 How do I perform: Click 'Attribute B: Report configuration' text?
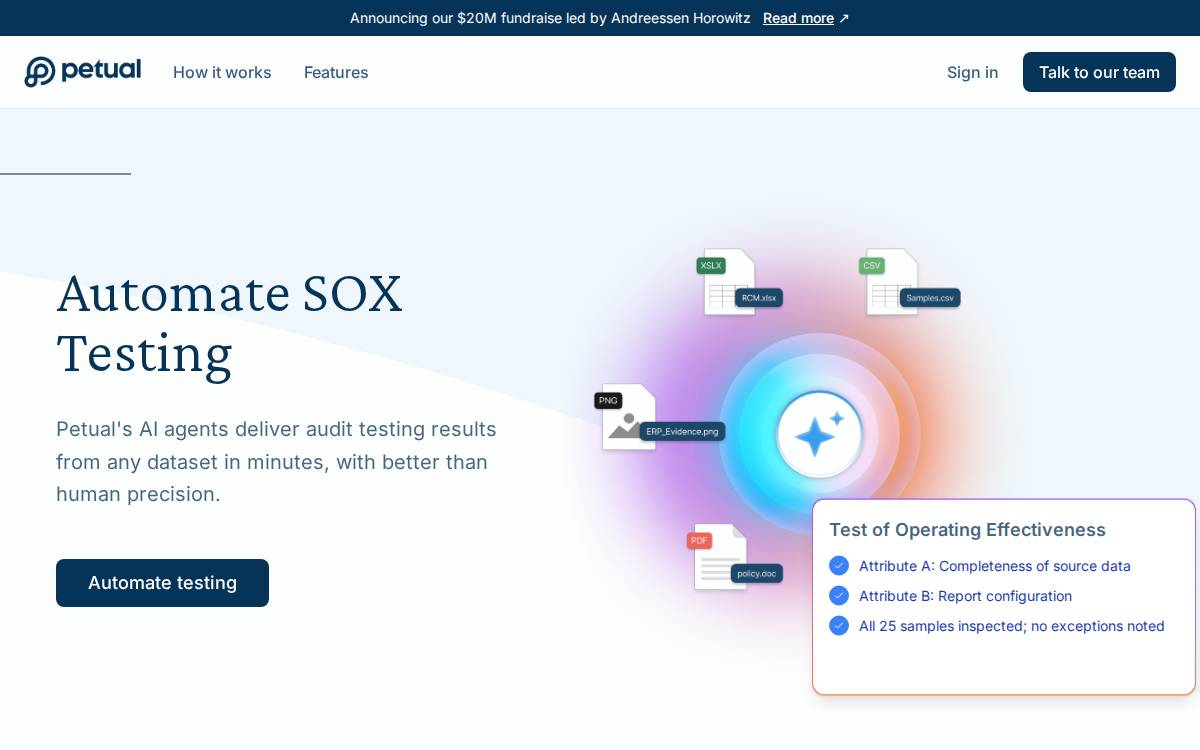[x=965, y=596]
